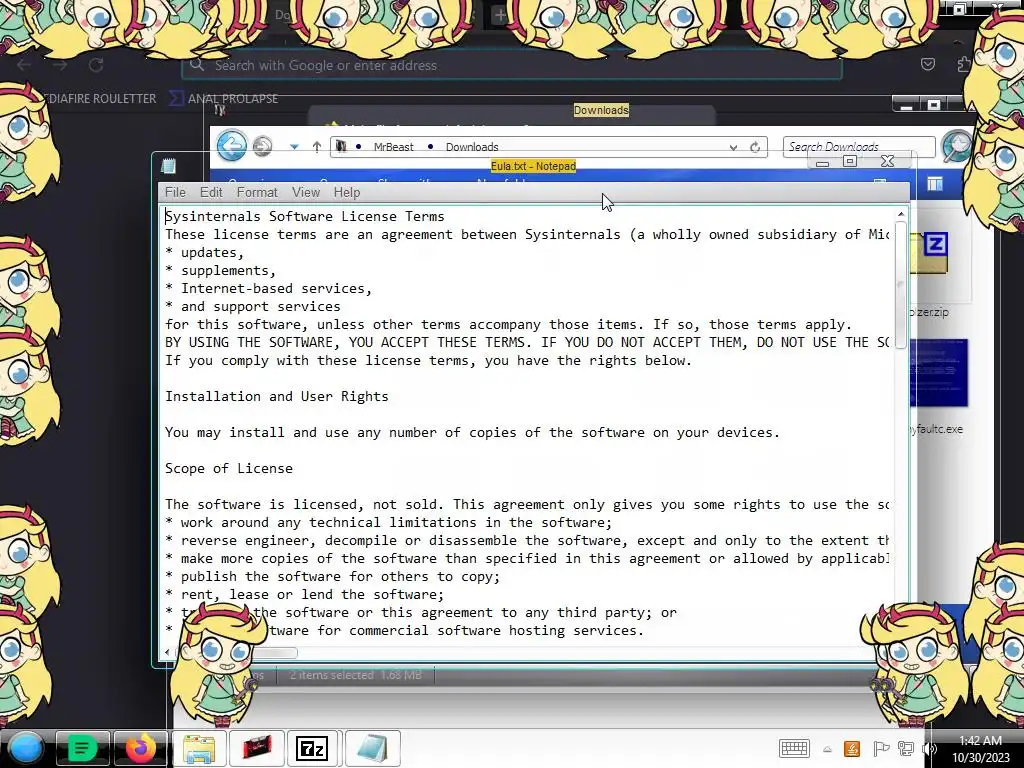1024x768 pixels.
Task: Select the blue-screen exe thumbnail in Explorer
Action: 938,373
